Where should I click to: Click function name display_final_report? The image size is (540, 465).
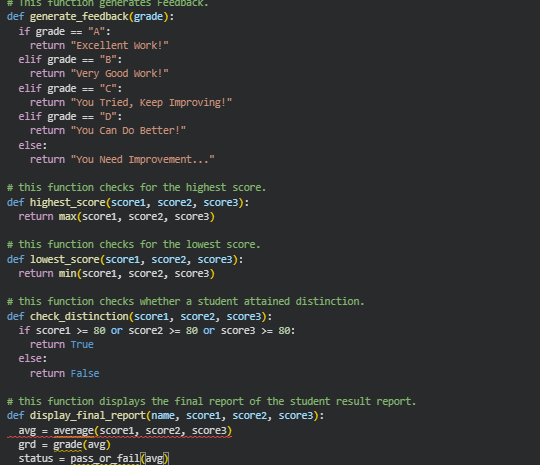point(88,415)
